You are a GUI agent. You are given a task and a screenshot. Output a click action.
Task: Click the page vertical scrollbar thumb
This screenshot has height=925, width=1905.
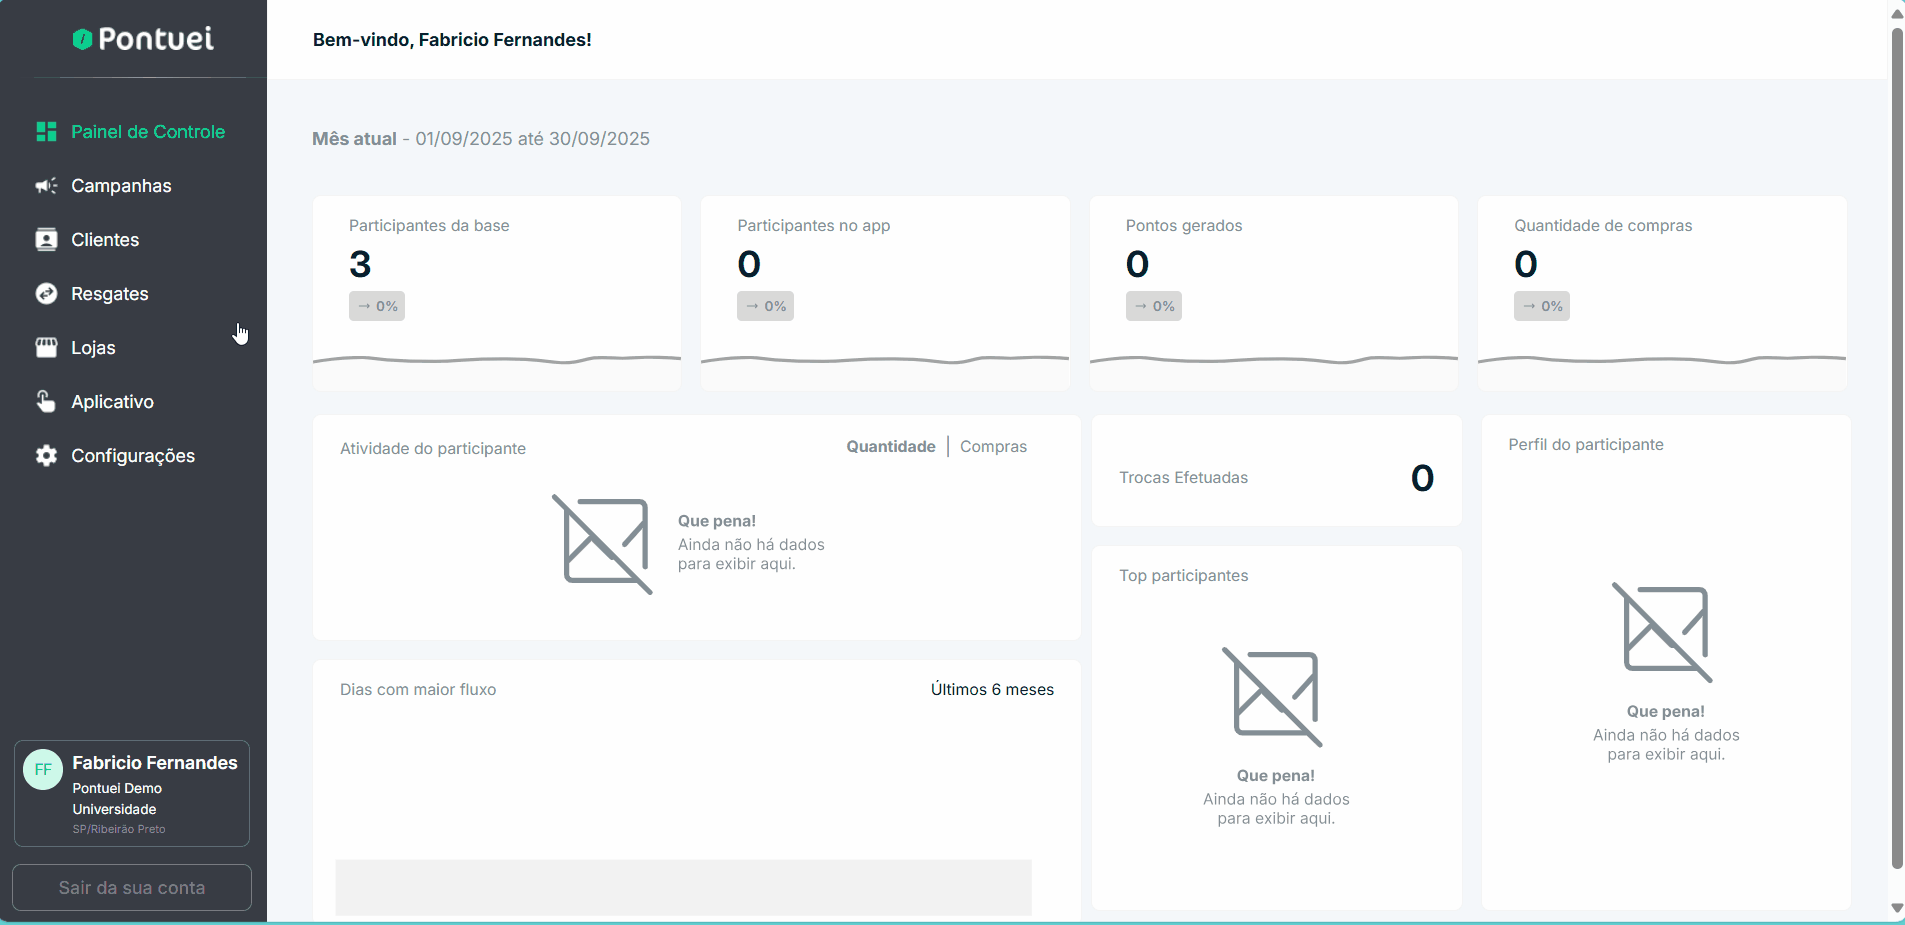tap(1897, 450)
